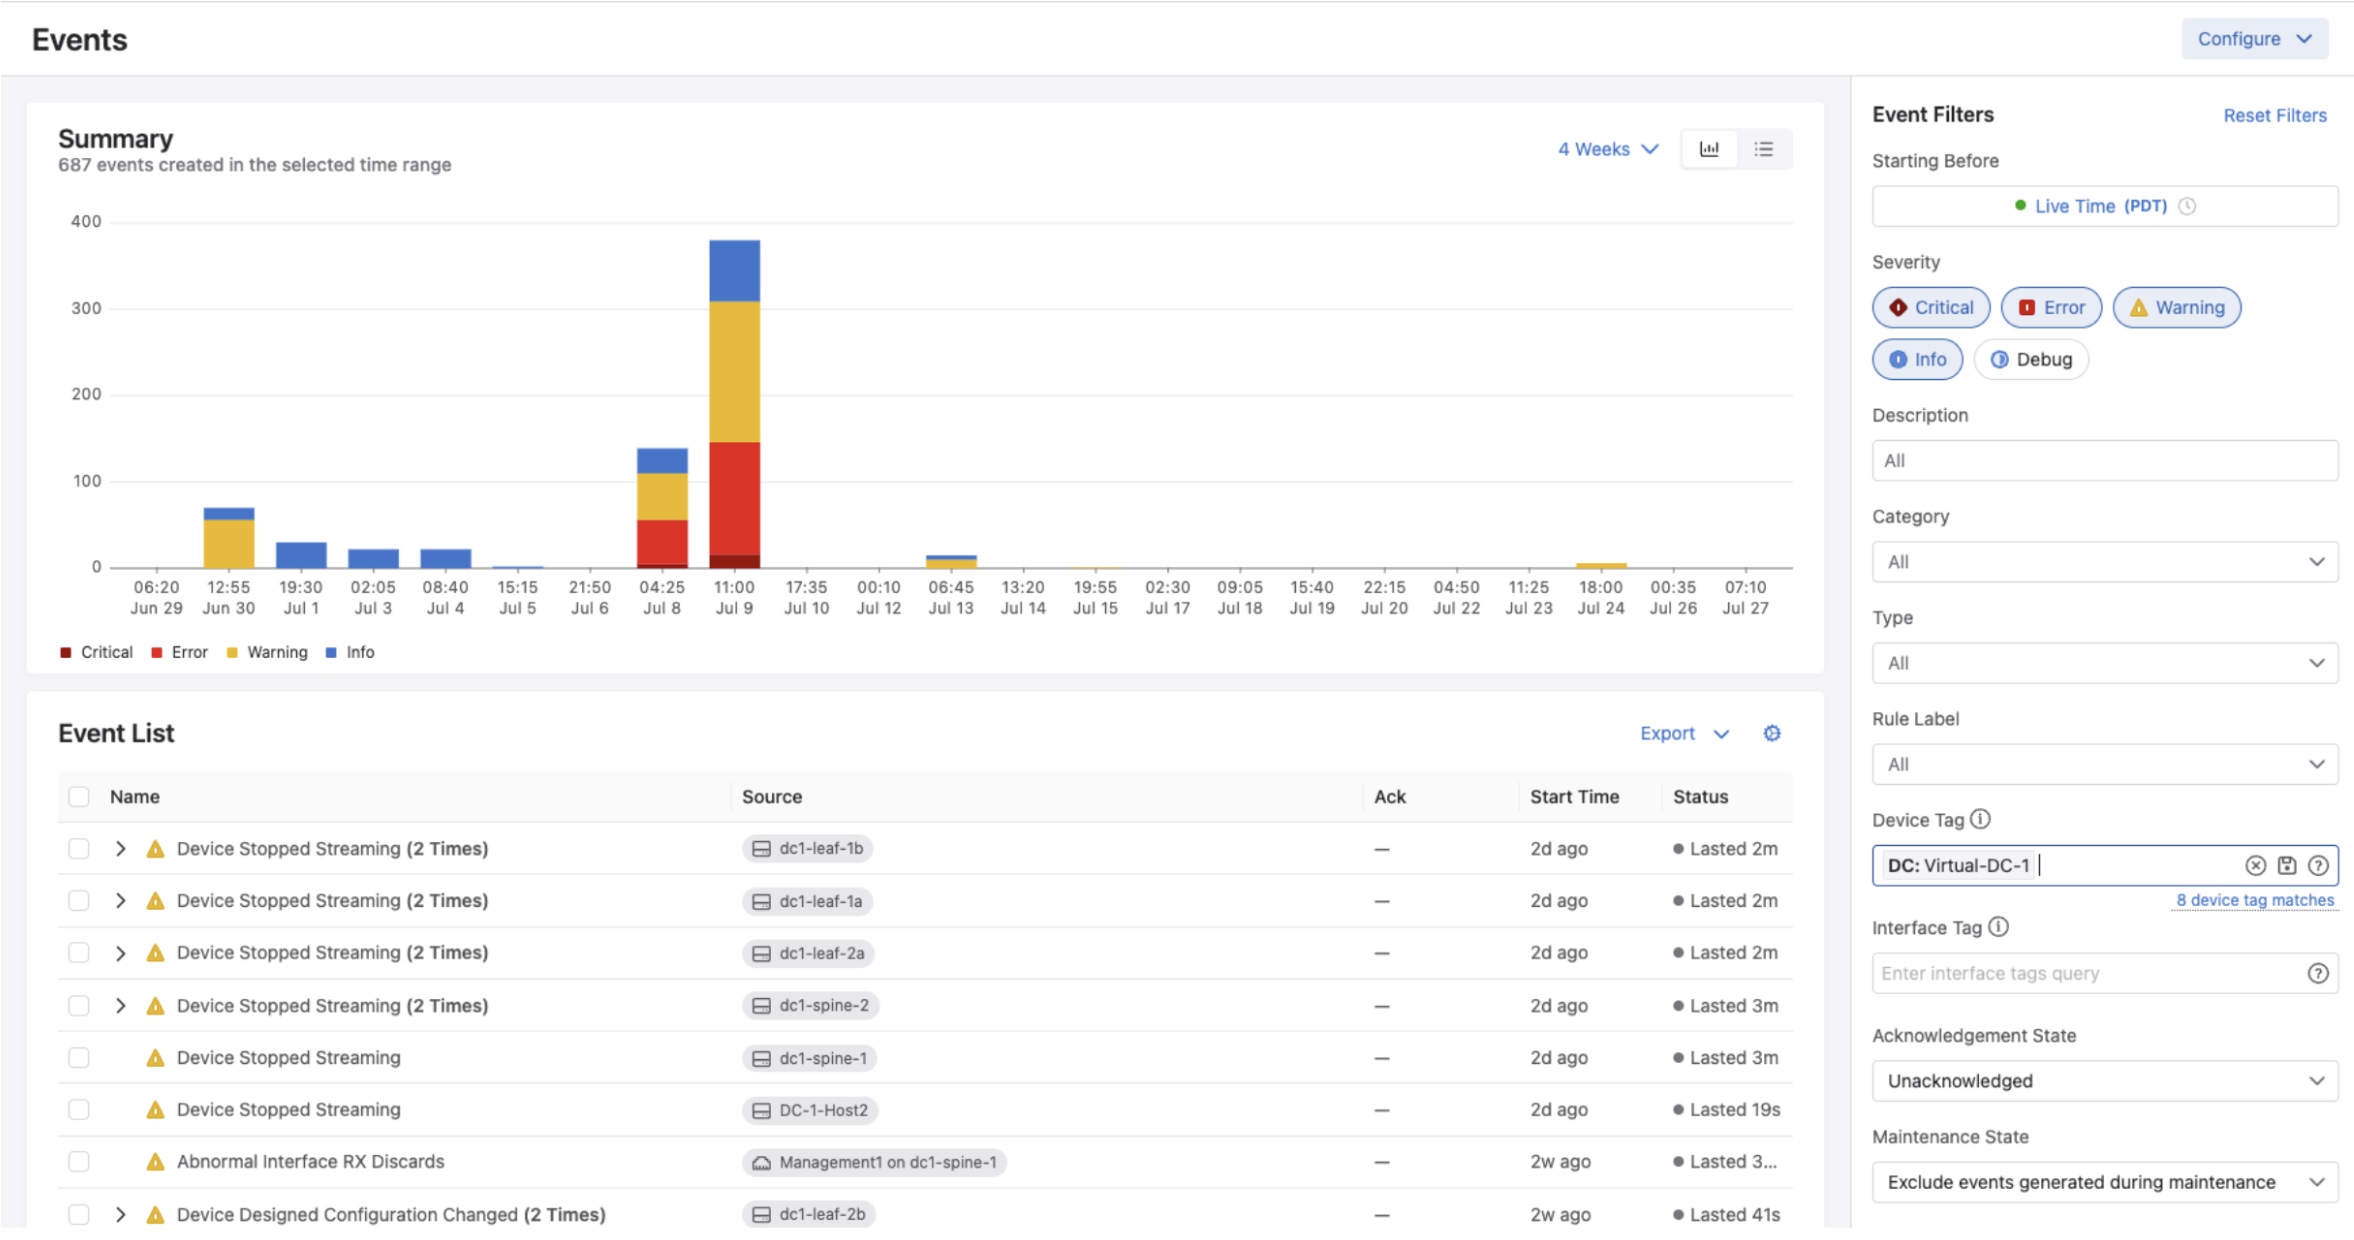This screenshot has height=1240, width=2354.
Task: Enable Debug severity filter
Action: point(2031,359)
